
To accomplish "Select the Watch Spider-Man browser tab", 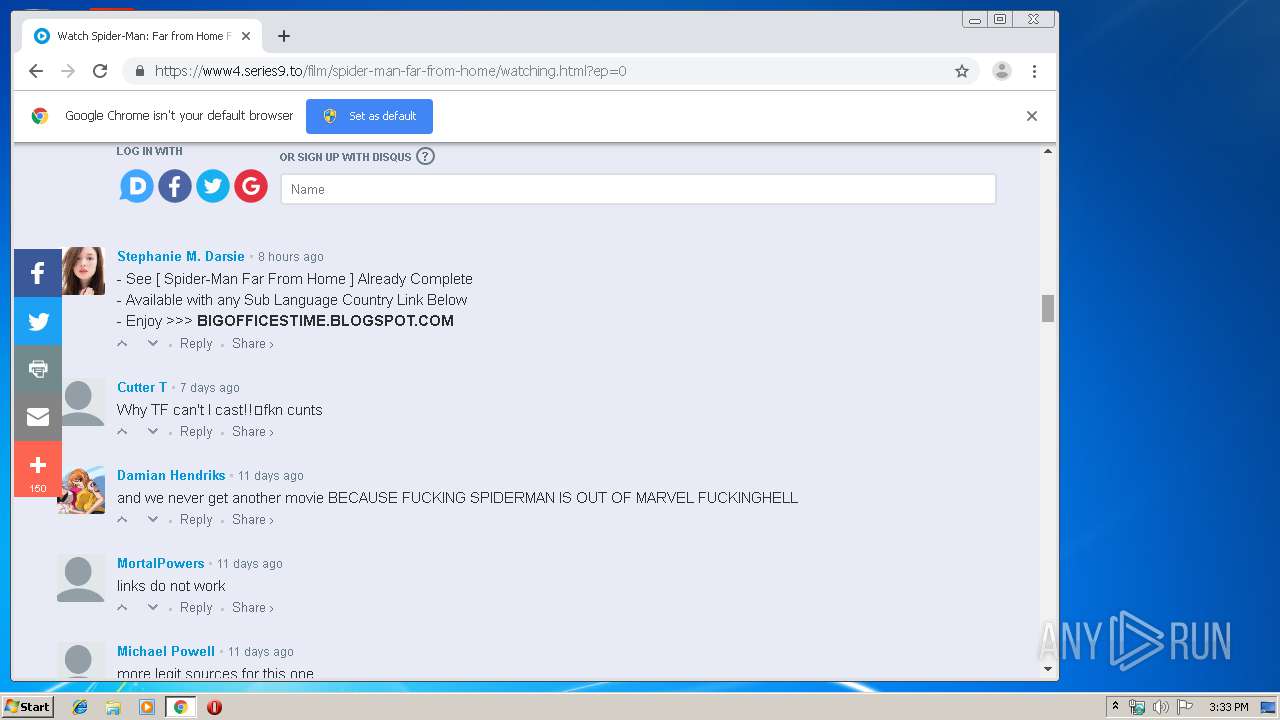I will coord(142,36).
